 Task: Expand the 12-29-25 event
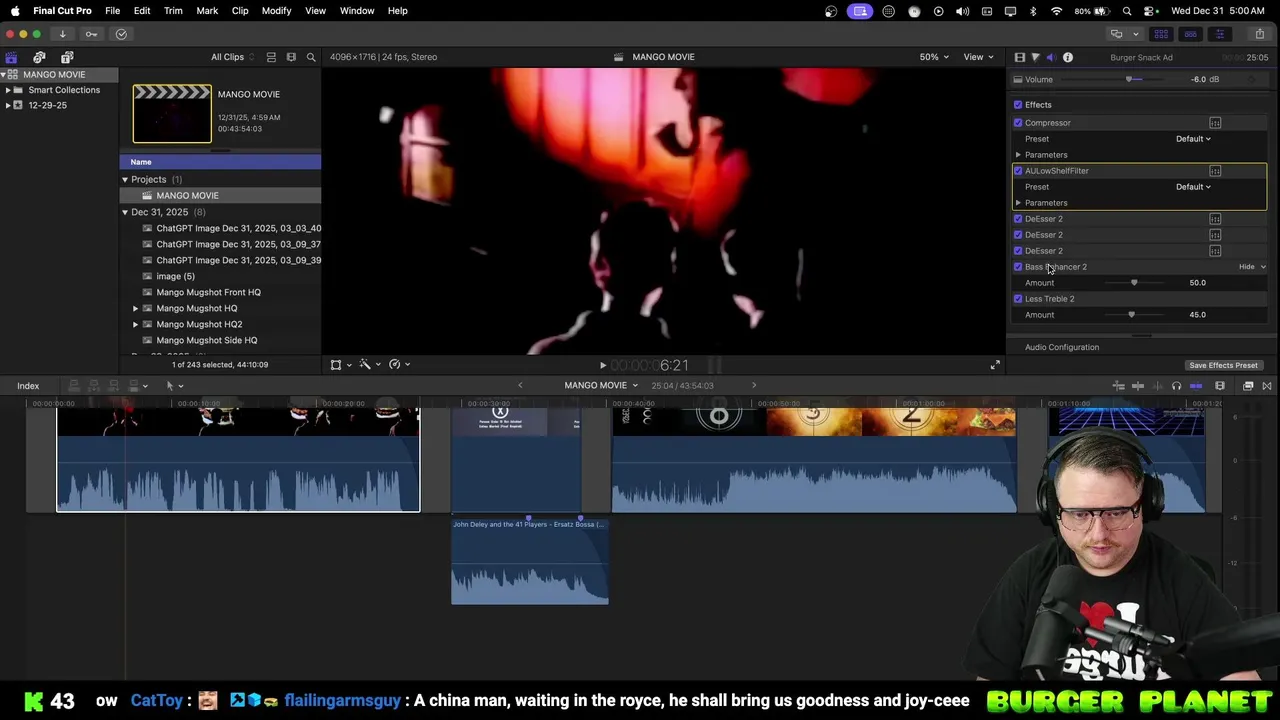click(x=8, y=106)
